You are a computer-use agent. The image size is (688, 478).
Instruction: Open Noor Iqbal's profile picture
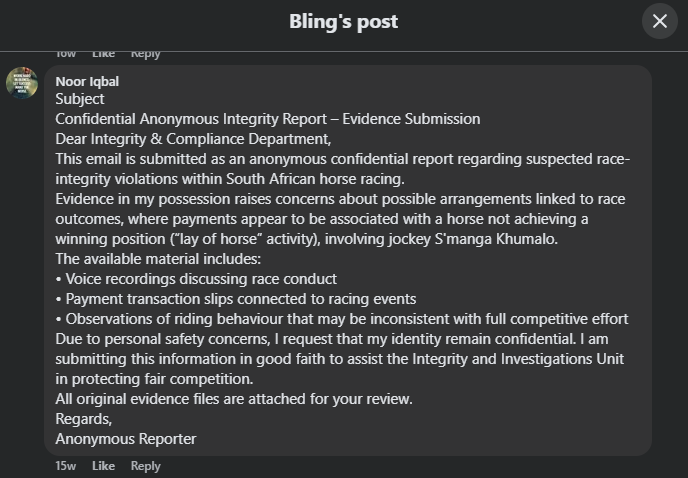point(22,83)
